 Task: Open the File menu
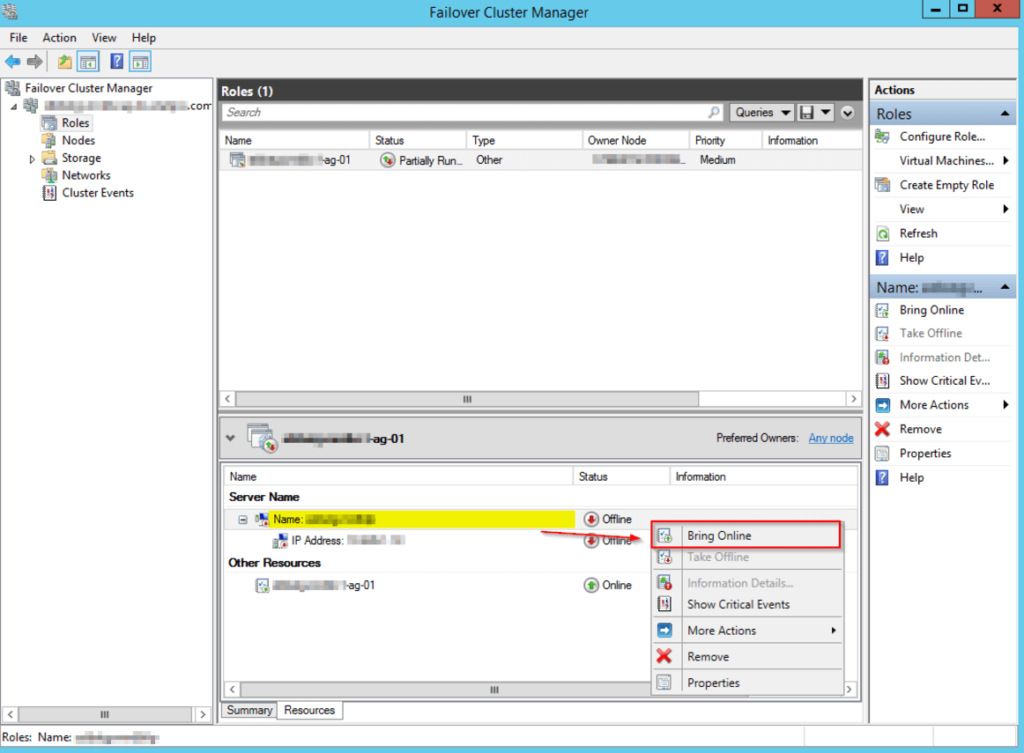tap(18, 38)
